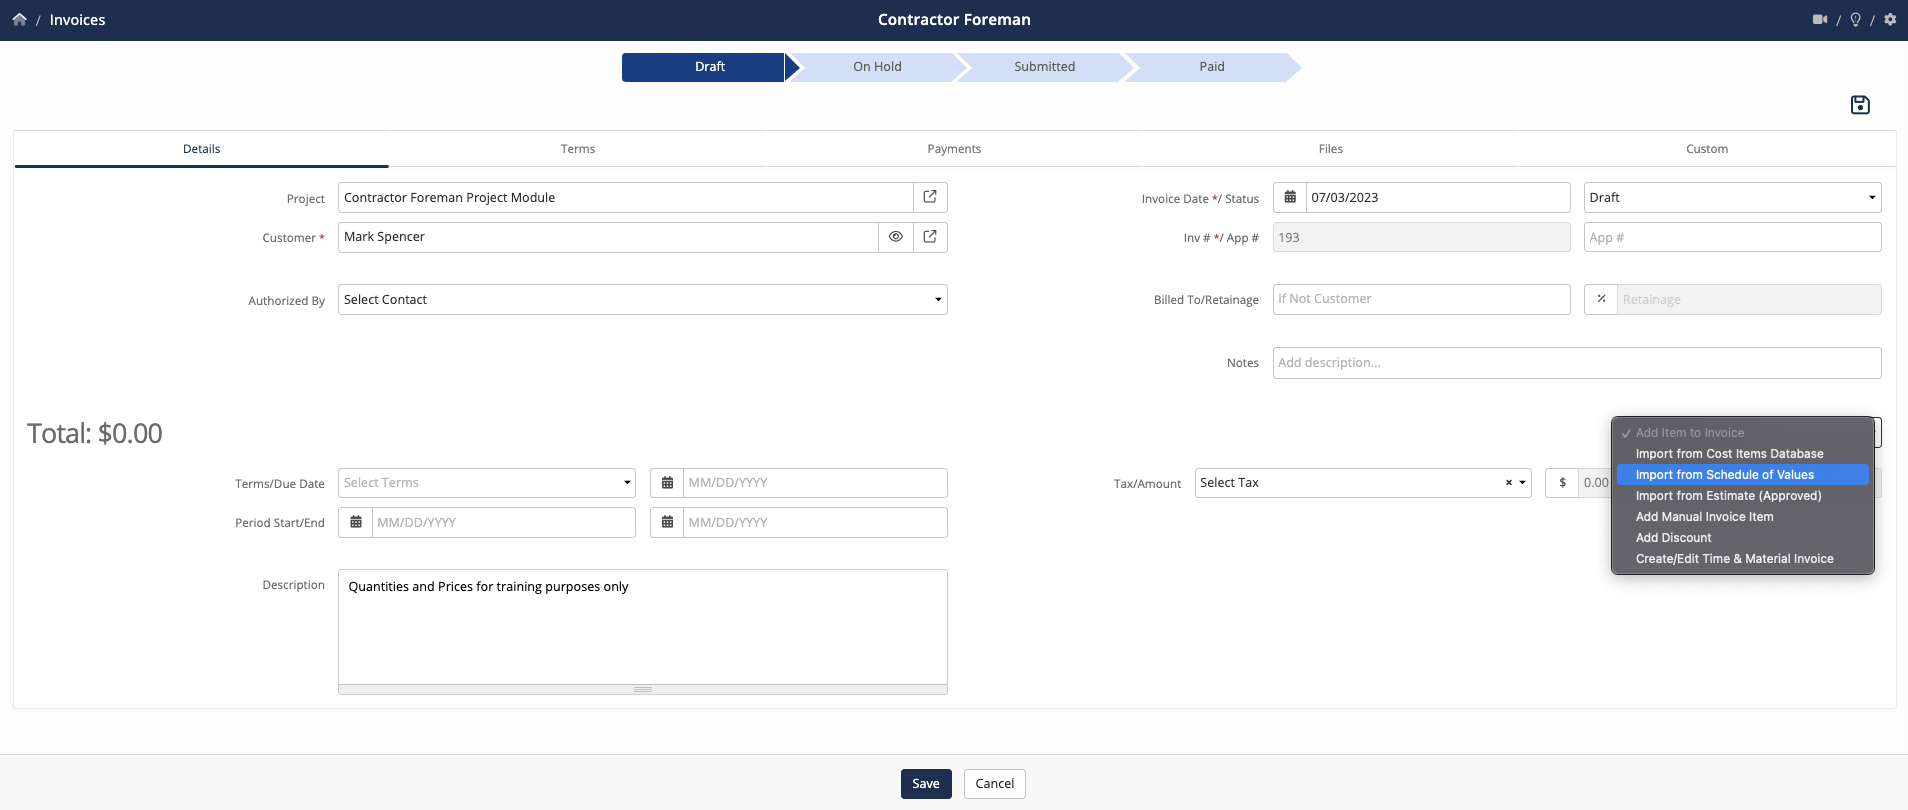Click the Project name field

(626, 197)
